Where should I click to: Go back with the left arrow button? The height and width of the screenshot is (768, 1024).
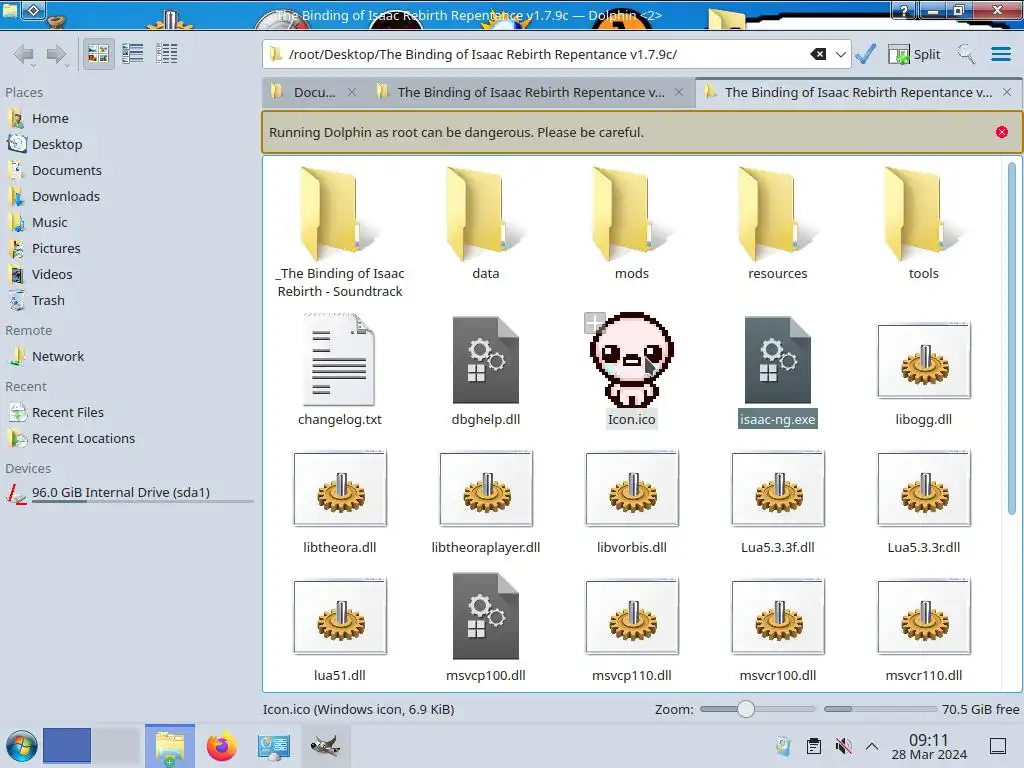24,54
